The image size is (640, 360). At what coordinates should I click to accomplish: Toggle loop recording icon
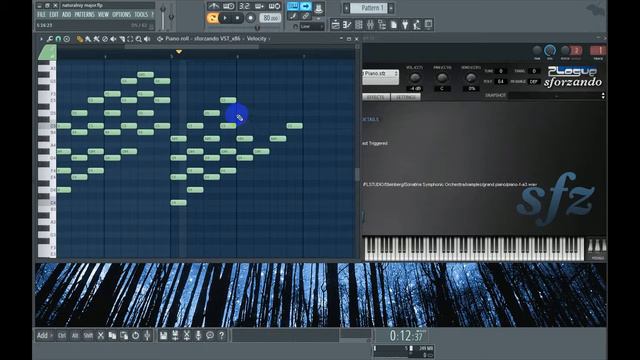coord(274,6)
